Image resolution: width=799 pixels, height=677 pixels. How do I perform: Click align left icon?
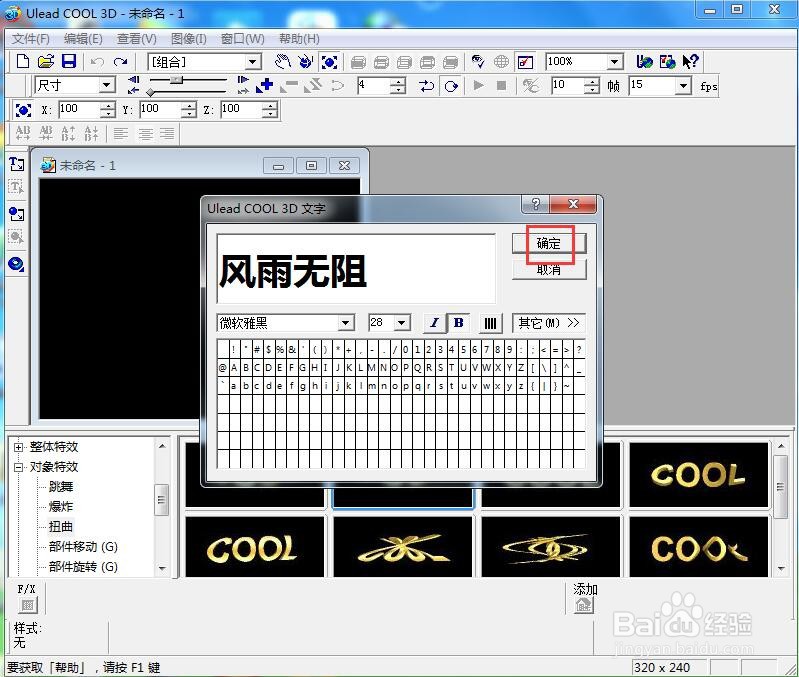(121, 133)
